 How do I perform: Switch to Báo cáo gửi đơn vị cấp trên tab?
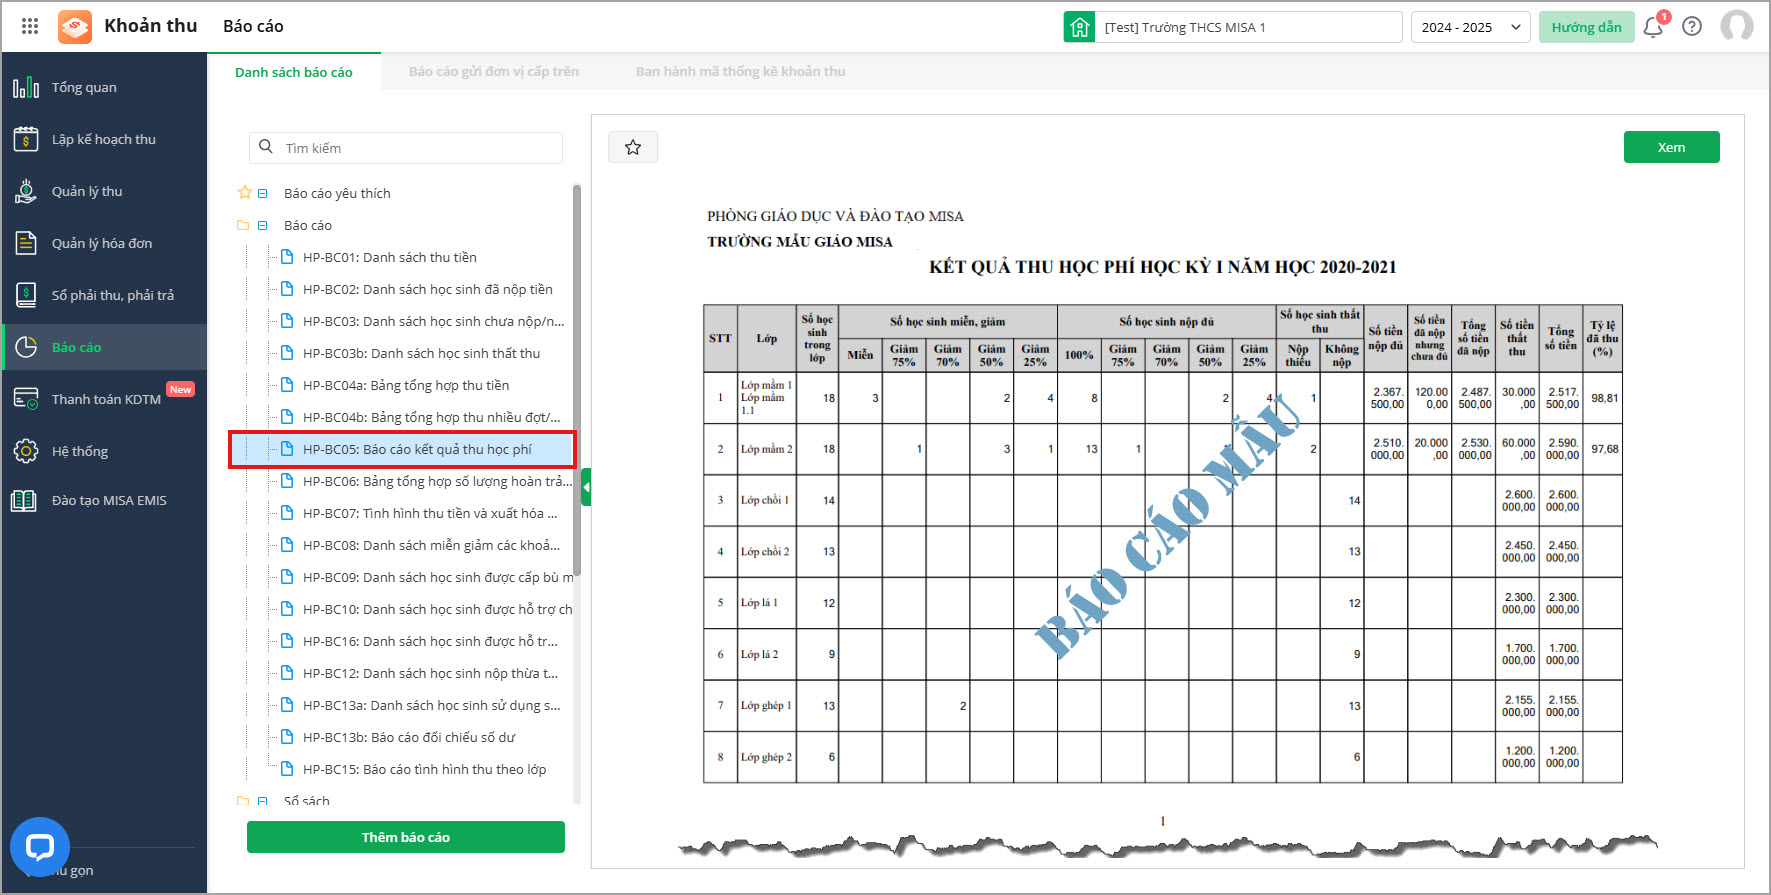(494, 72)
